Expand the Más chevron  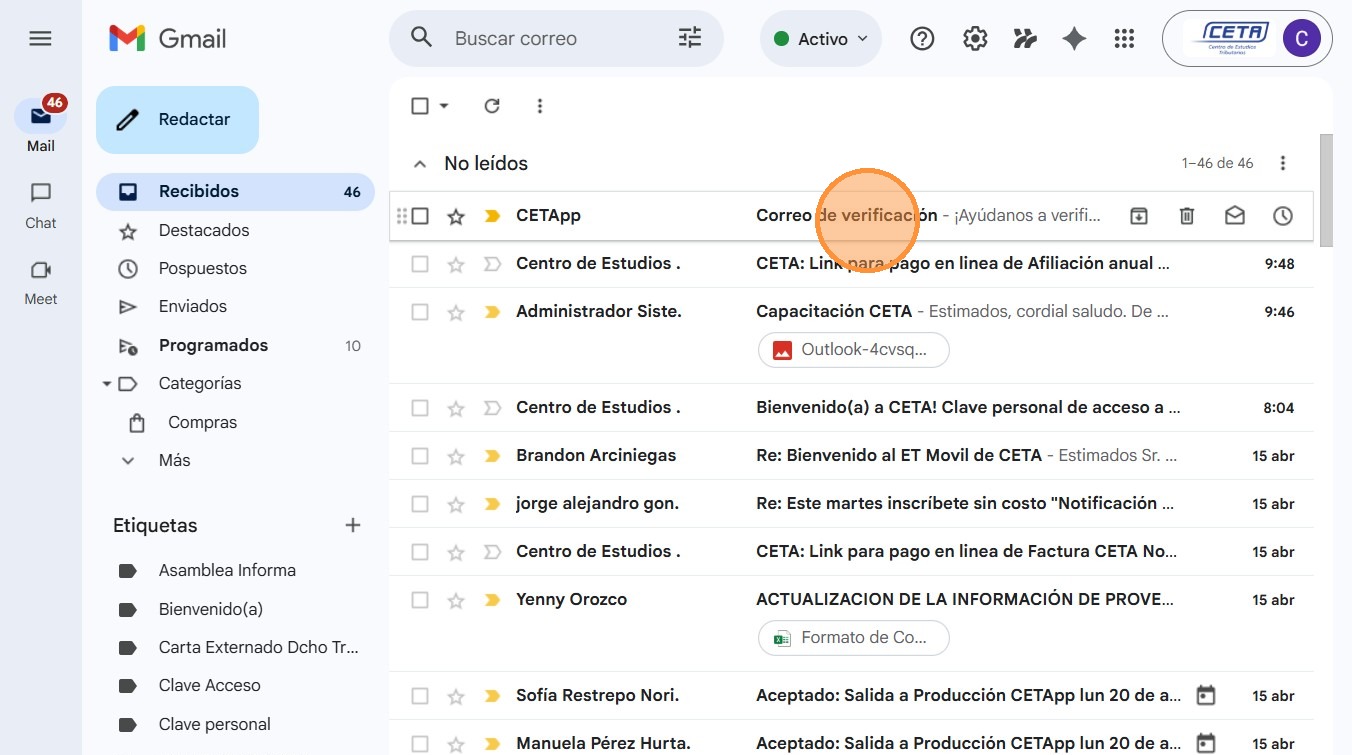(x=128, y=461)
